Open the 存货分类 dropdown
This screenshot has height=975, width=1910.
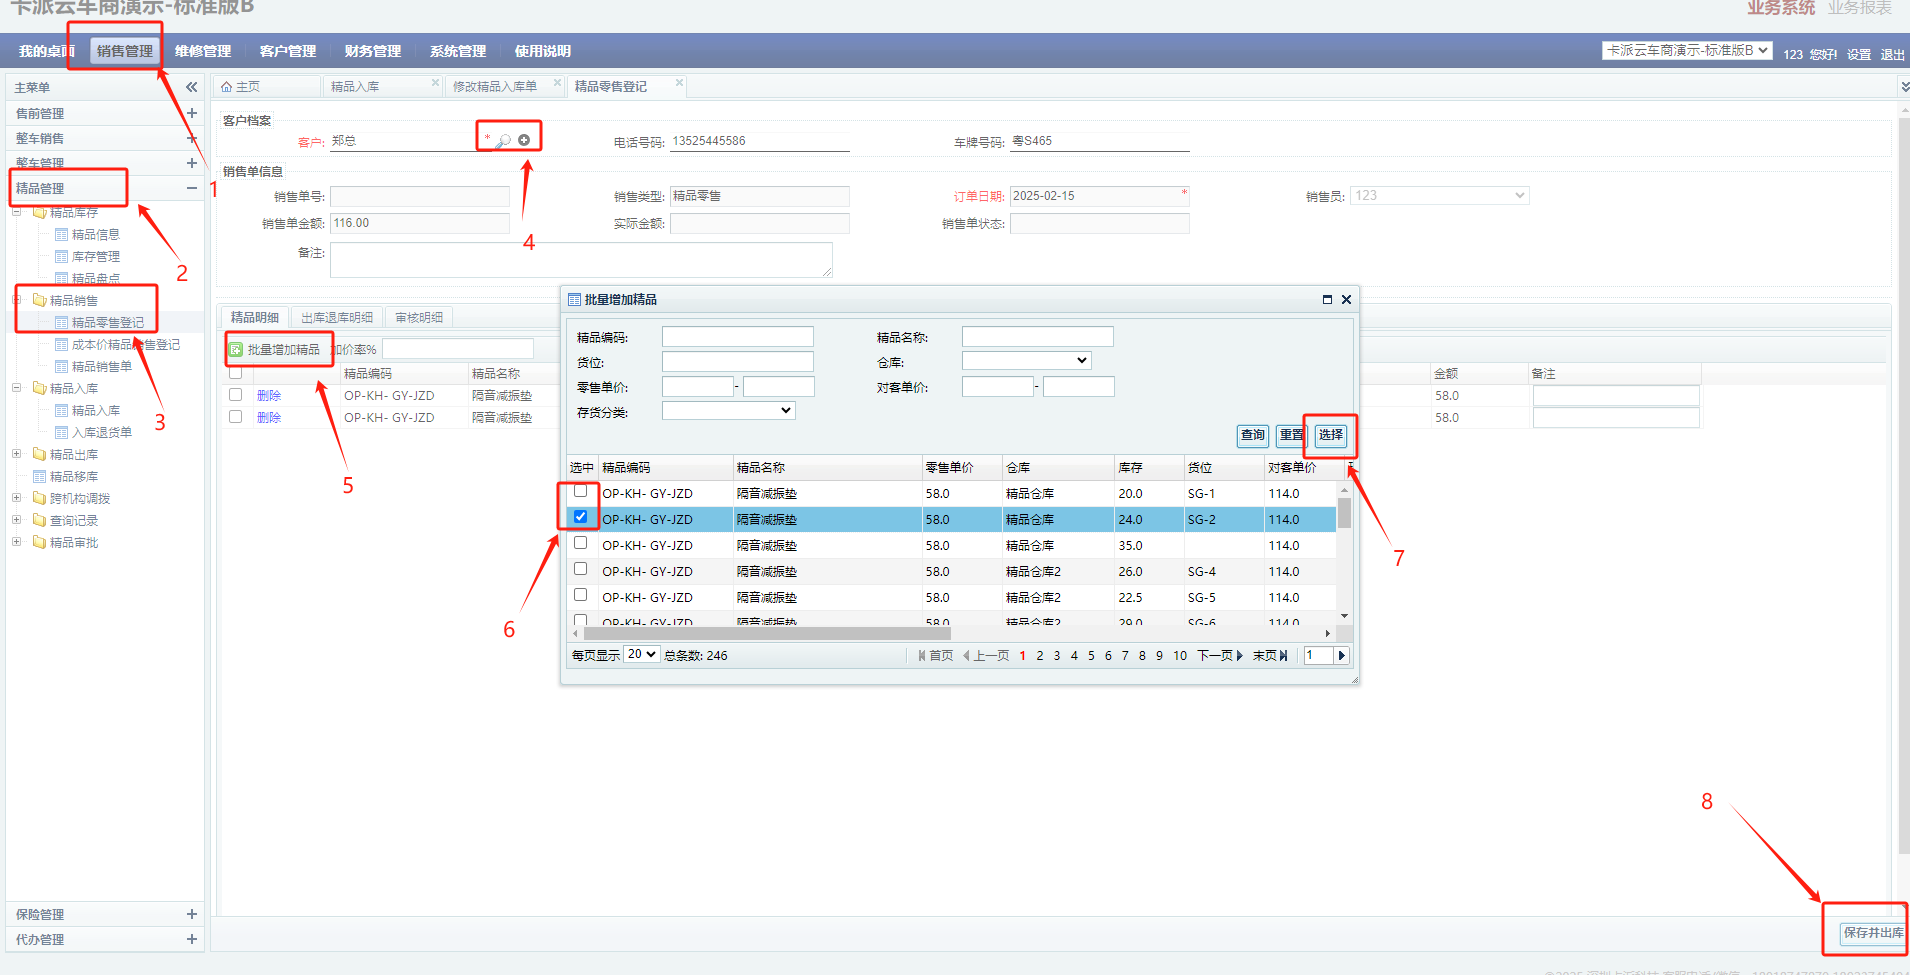coord(728,411)
